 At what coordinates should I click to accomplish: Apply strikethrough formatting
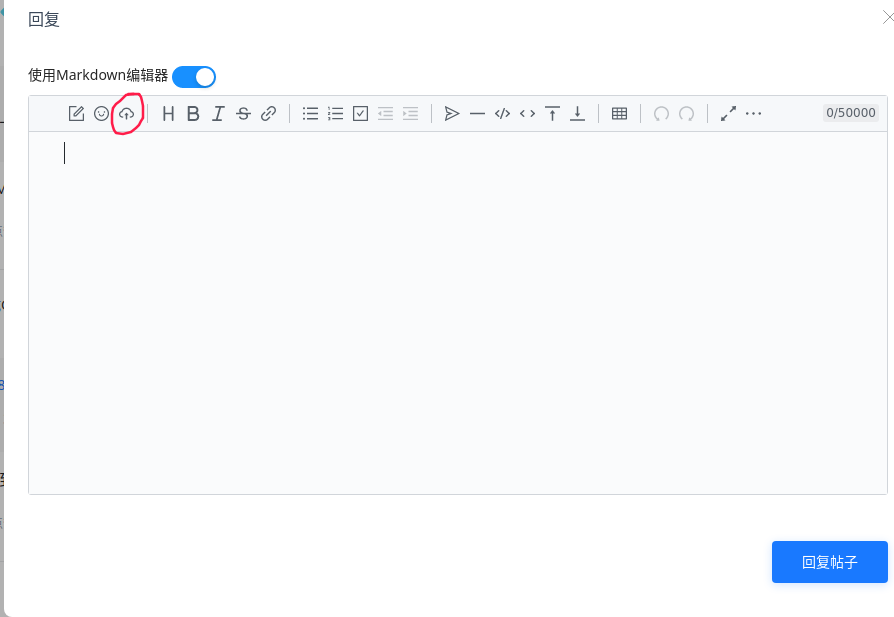[x=243, y=113]
